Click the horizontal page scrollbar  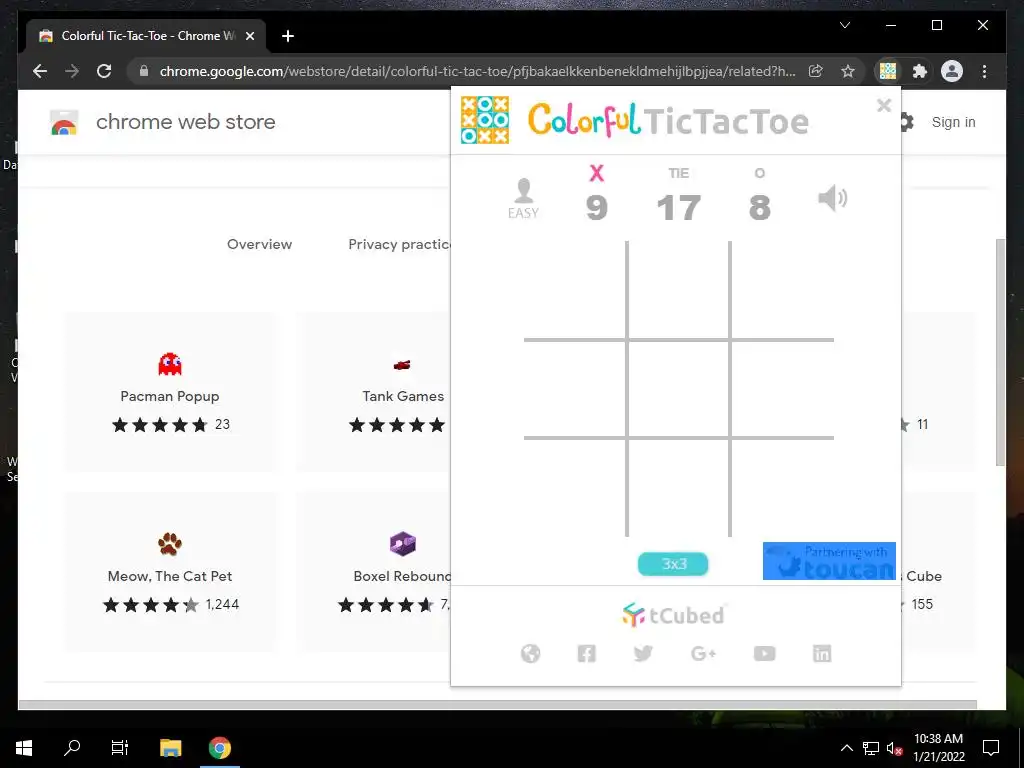pyautogui.click(x=498, y=705)
